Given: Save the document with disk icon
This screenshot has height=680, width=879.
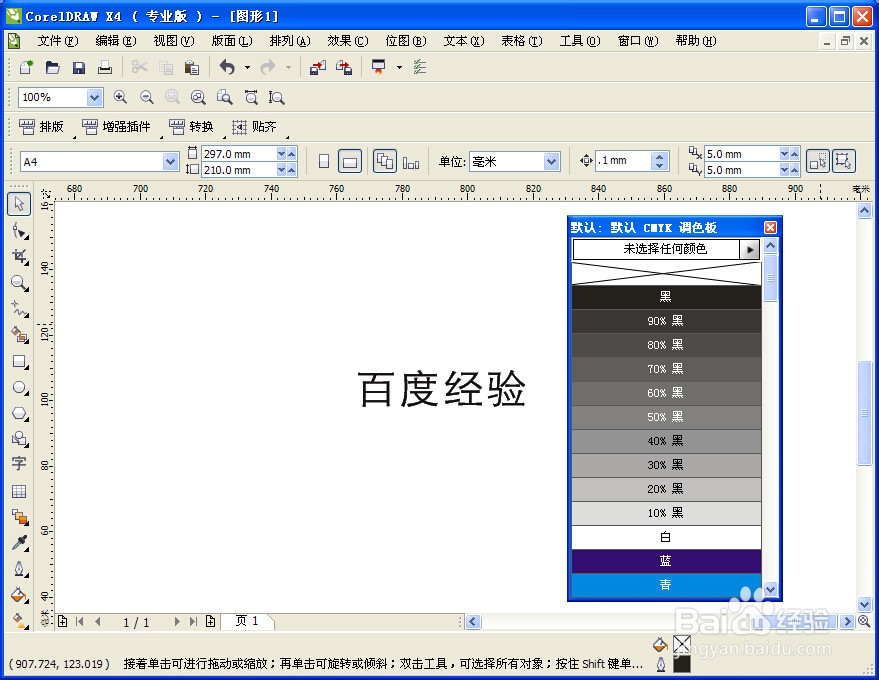Looking at the screenshot, I should pyautogui.click(x=78, y=67).
